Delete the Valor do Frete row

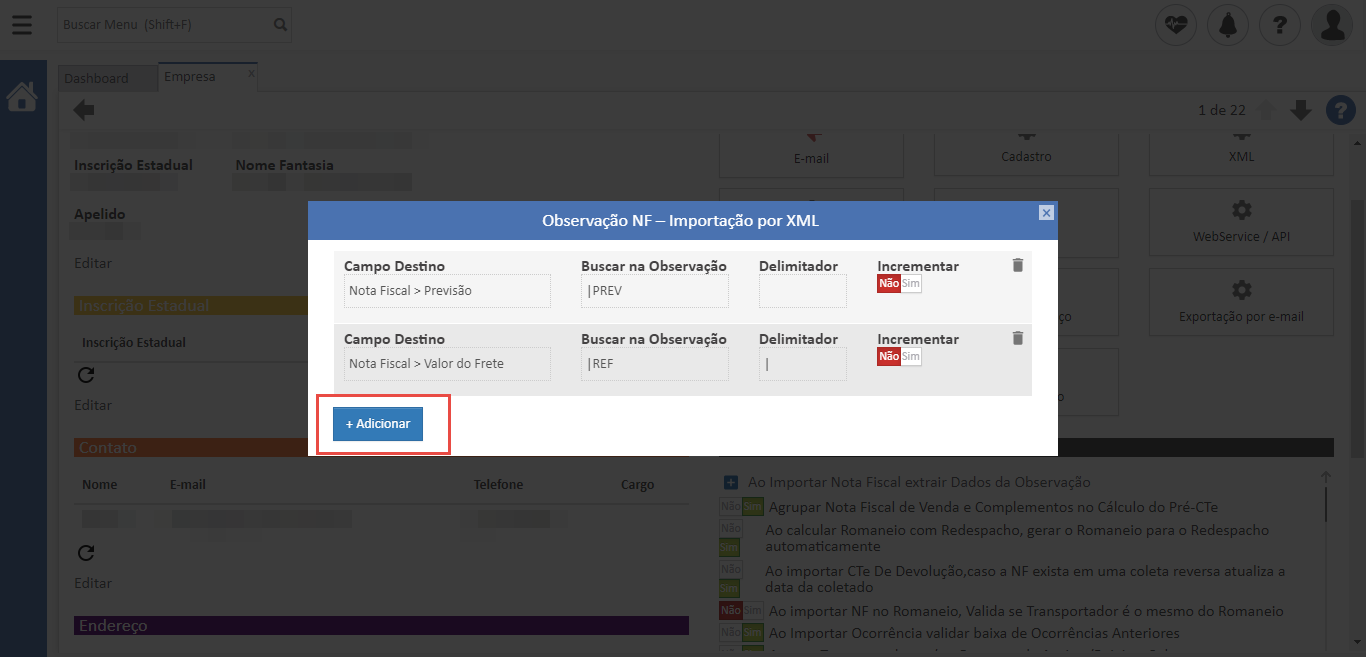point(1018,338)
